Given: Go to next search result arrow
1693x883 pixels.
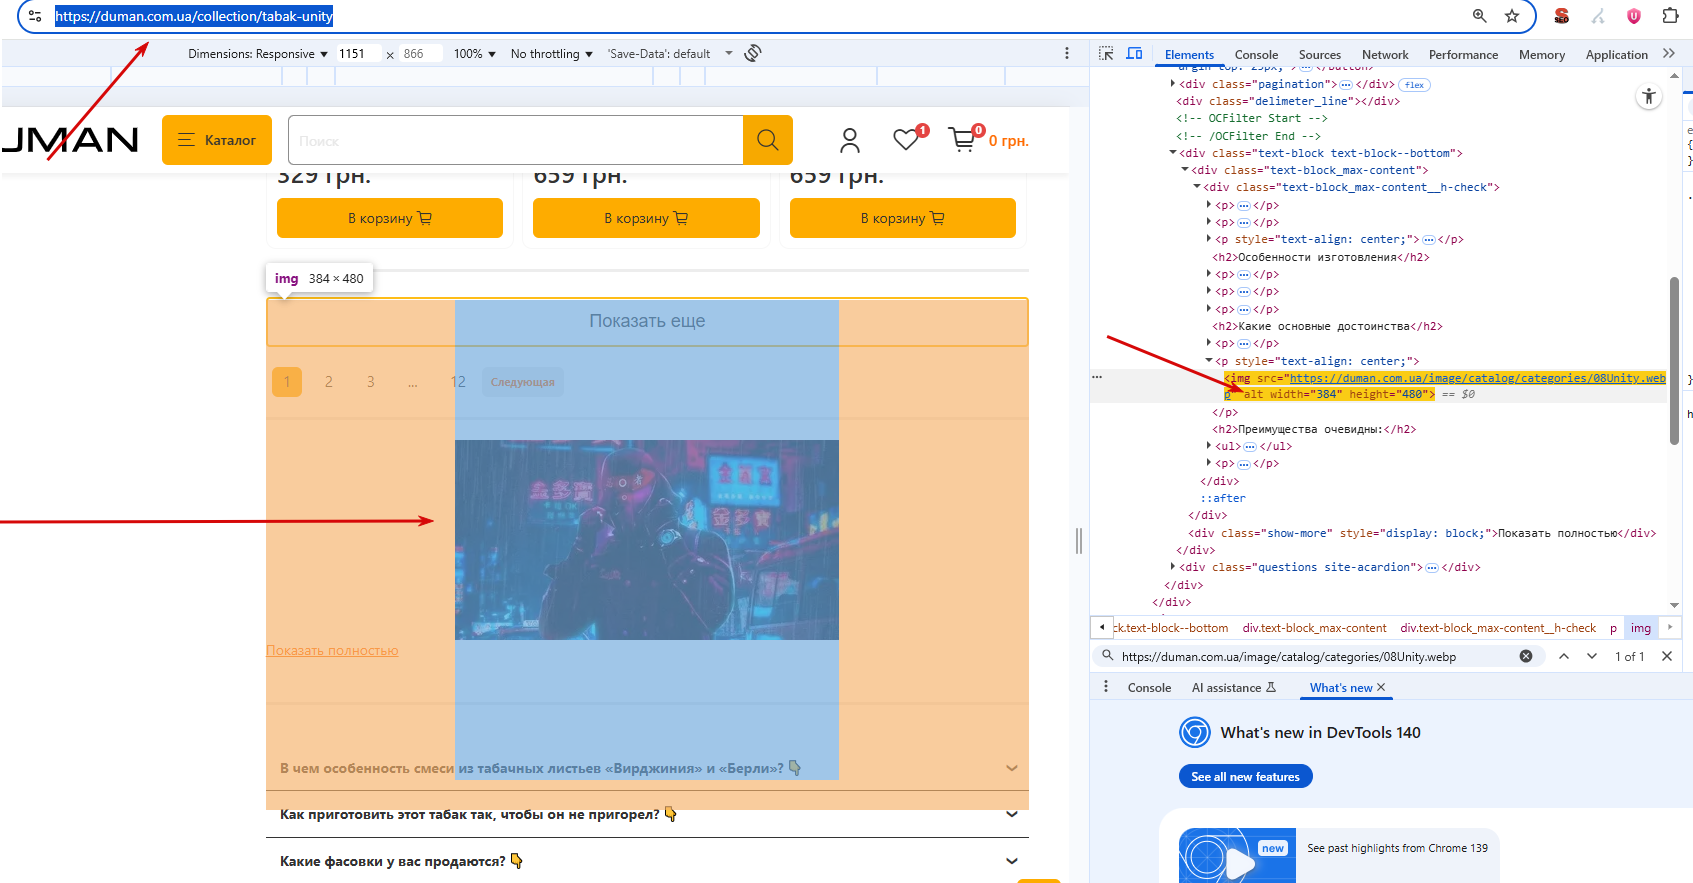Looking at the screenshot, I should 1592,656.
